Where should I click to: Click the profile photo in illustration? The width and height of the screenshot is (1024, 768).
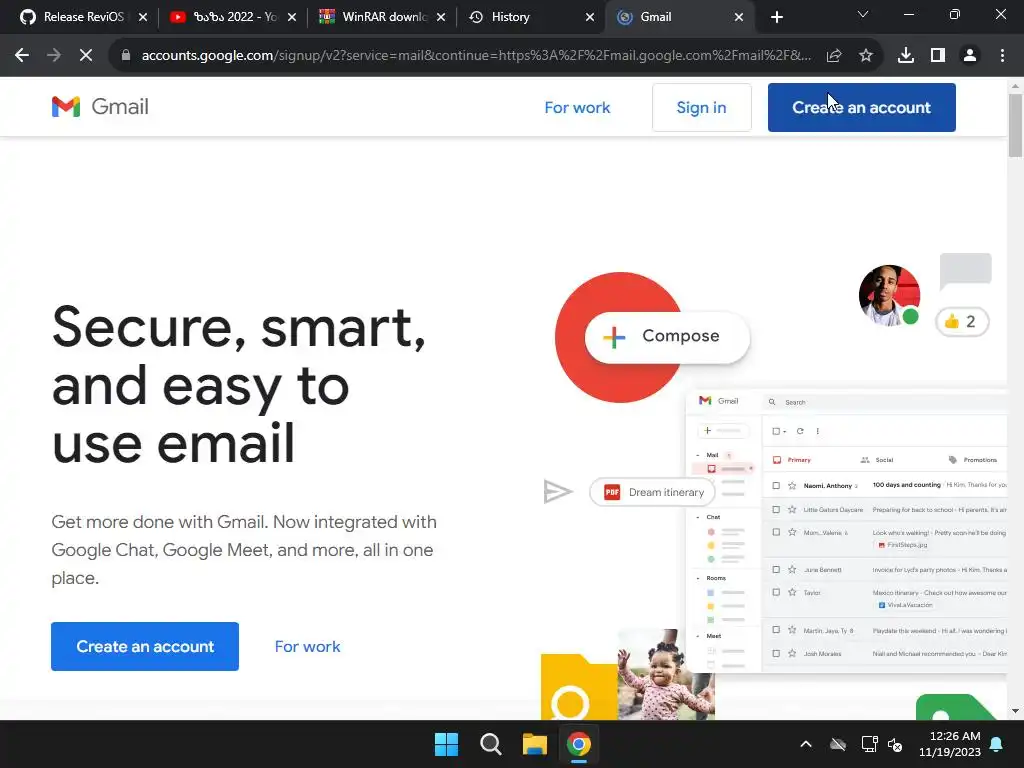(889, 295)
